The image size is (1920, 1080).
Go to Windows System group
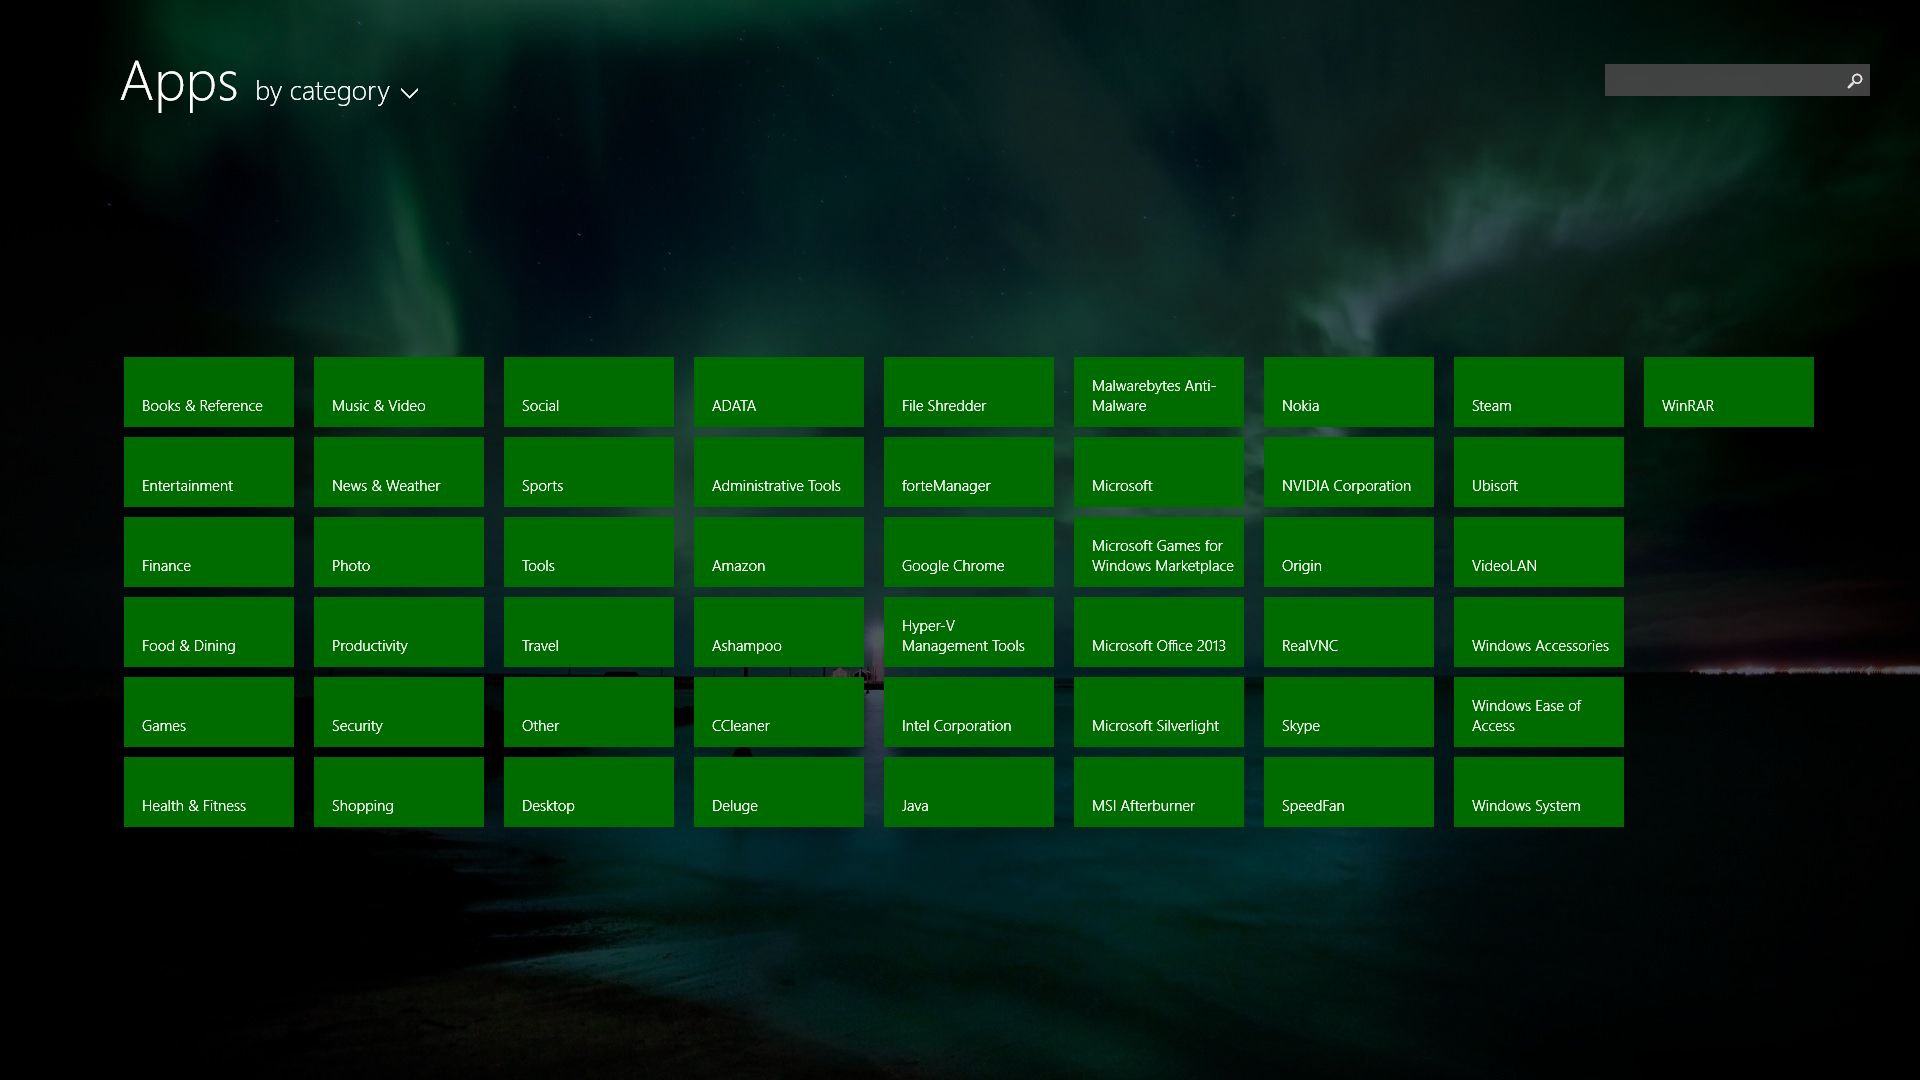click(1539, 792)
